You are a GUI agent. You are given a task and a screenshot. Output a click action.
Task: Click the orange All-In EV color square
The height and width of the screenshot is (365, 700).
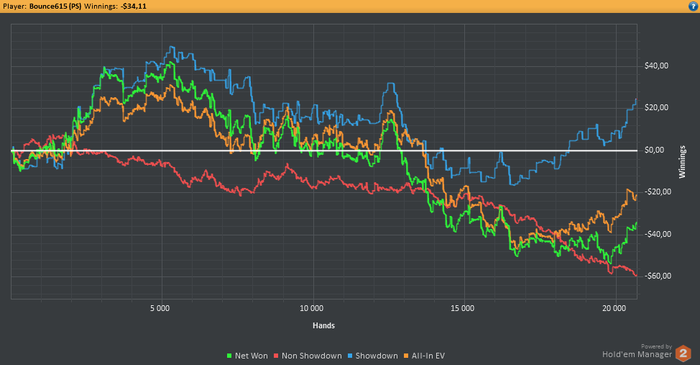click(406, 356)
